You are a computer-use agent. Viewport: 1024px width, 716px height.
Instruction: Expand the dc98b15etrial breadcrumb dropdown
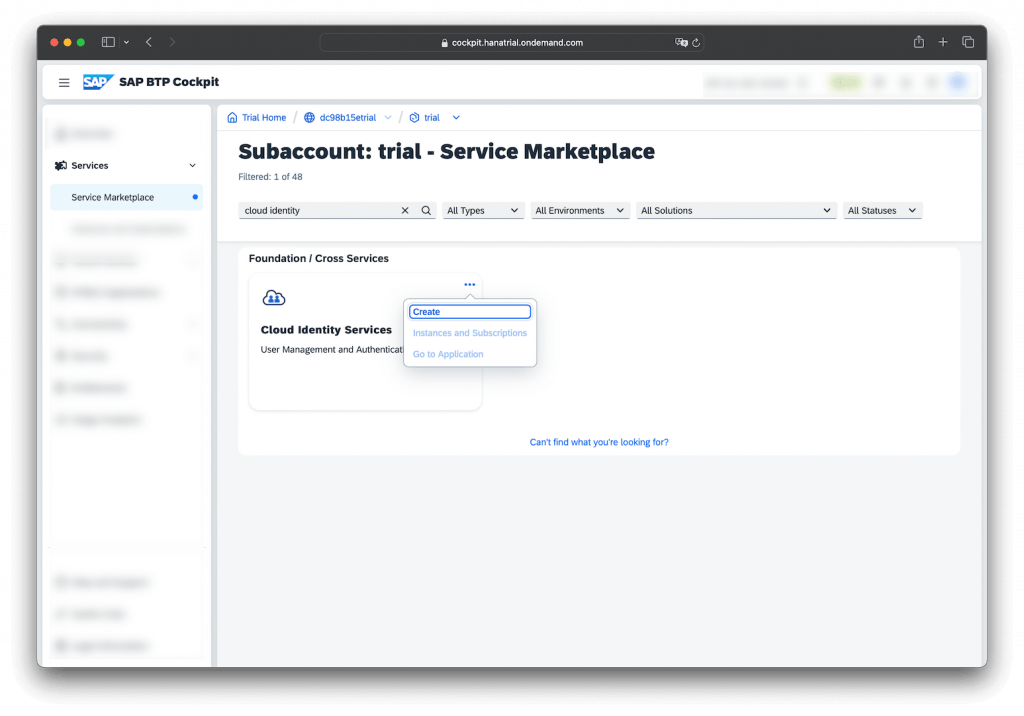point(388,118)
